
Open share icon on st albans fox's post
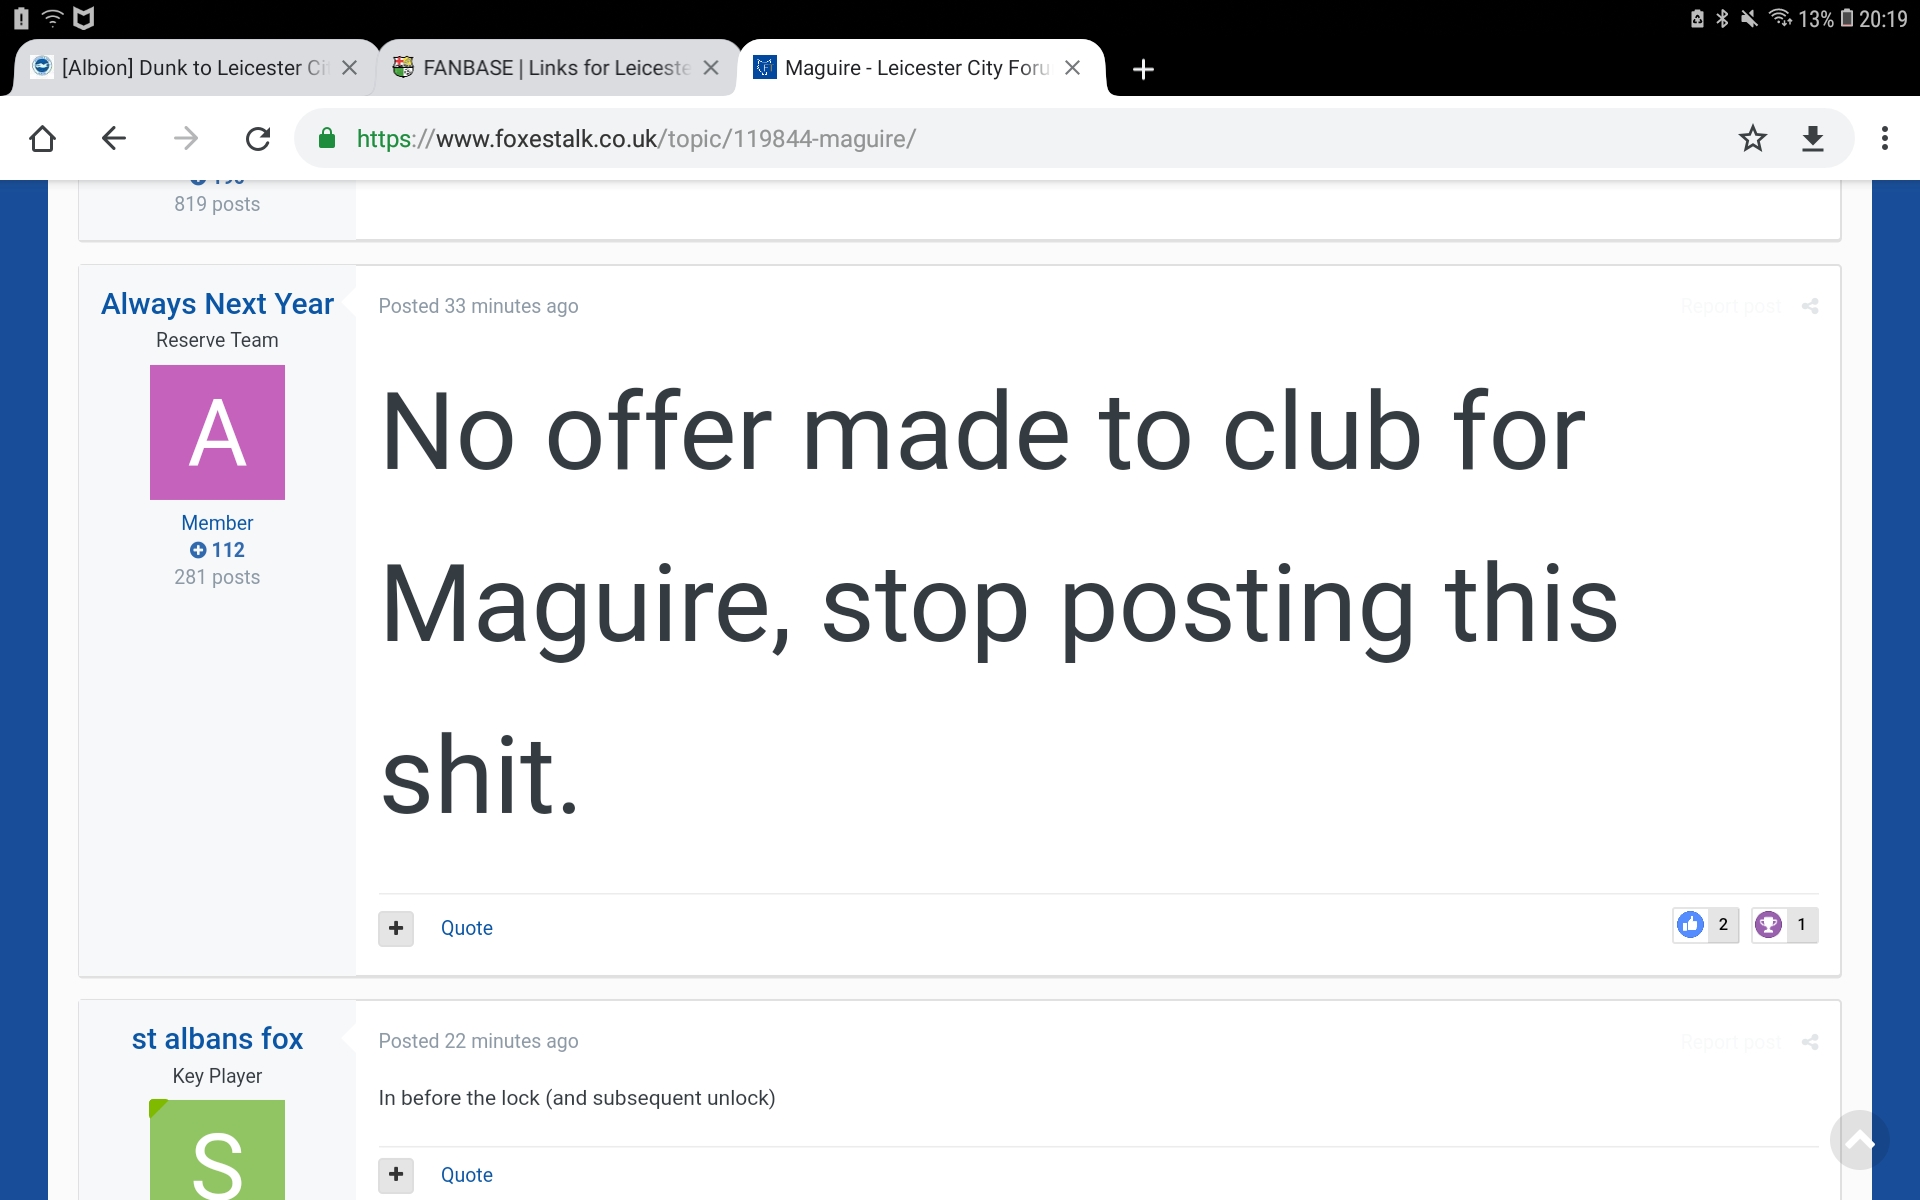1810,1042
